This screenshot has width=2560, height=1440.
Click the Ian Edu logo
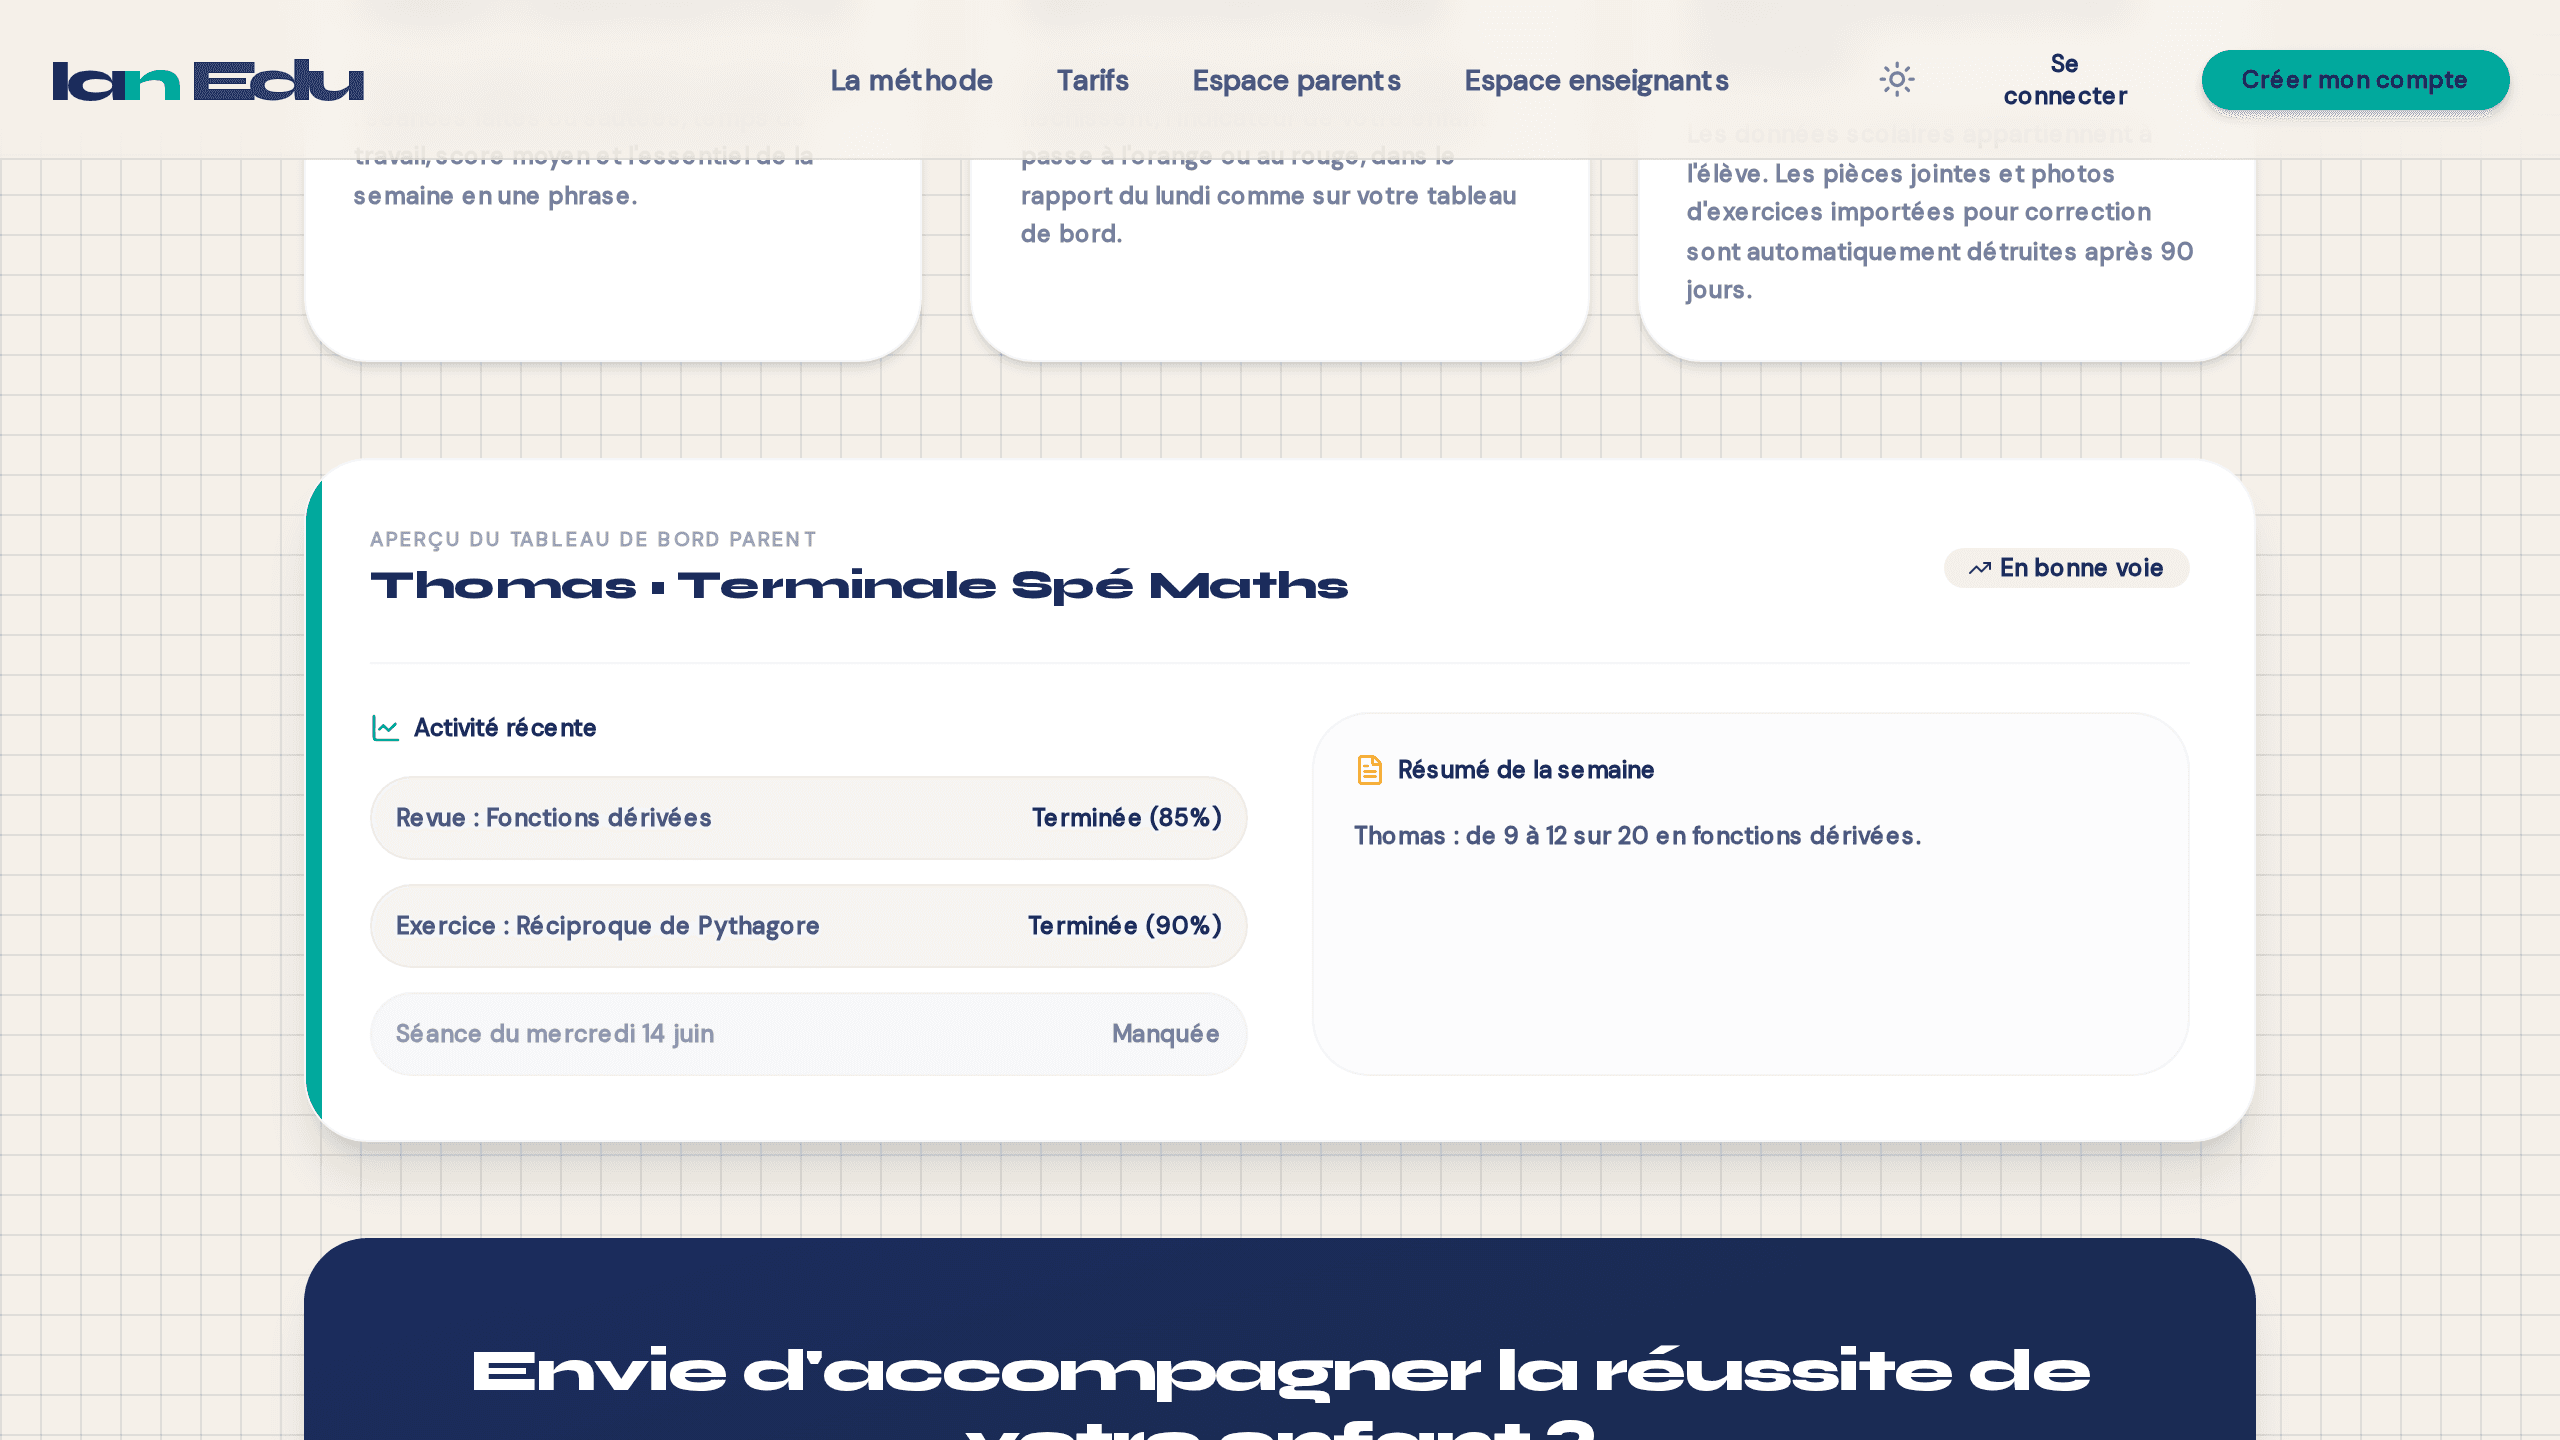208,80
